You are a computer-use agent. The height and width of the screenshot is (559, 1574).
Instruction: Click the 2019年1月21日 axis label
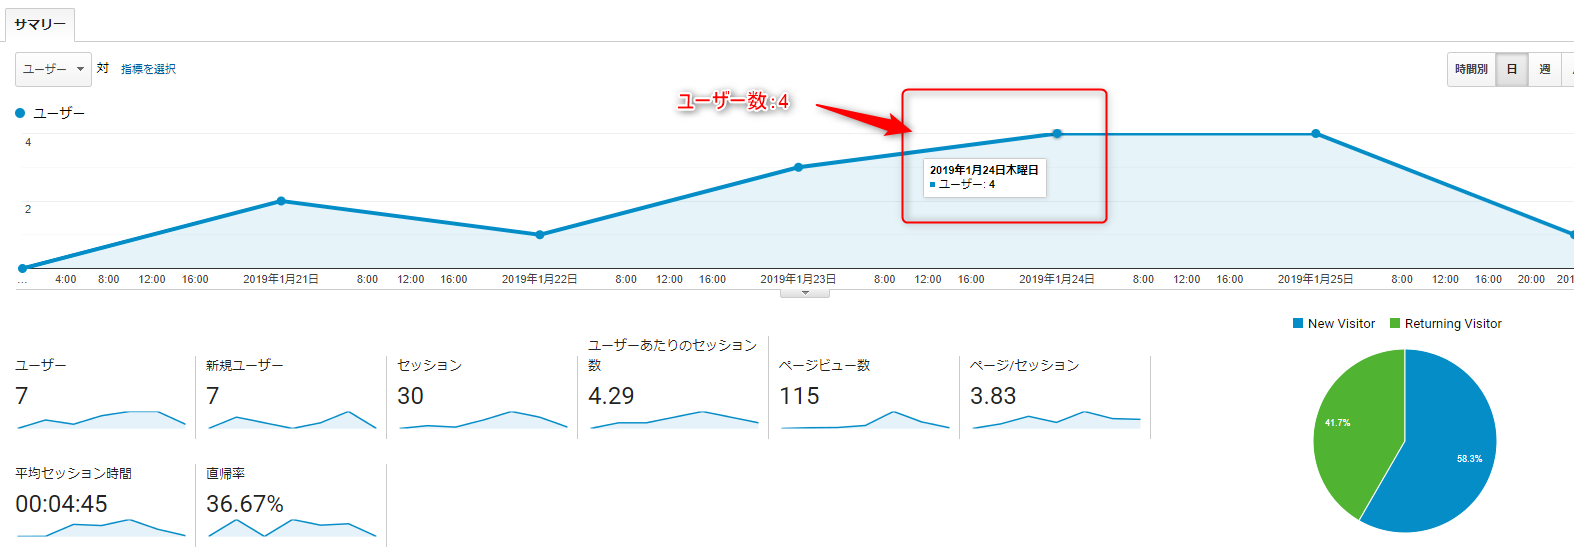pos(281,279)
